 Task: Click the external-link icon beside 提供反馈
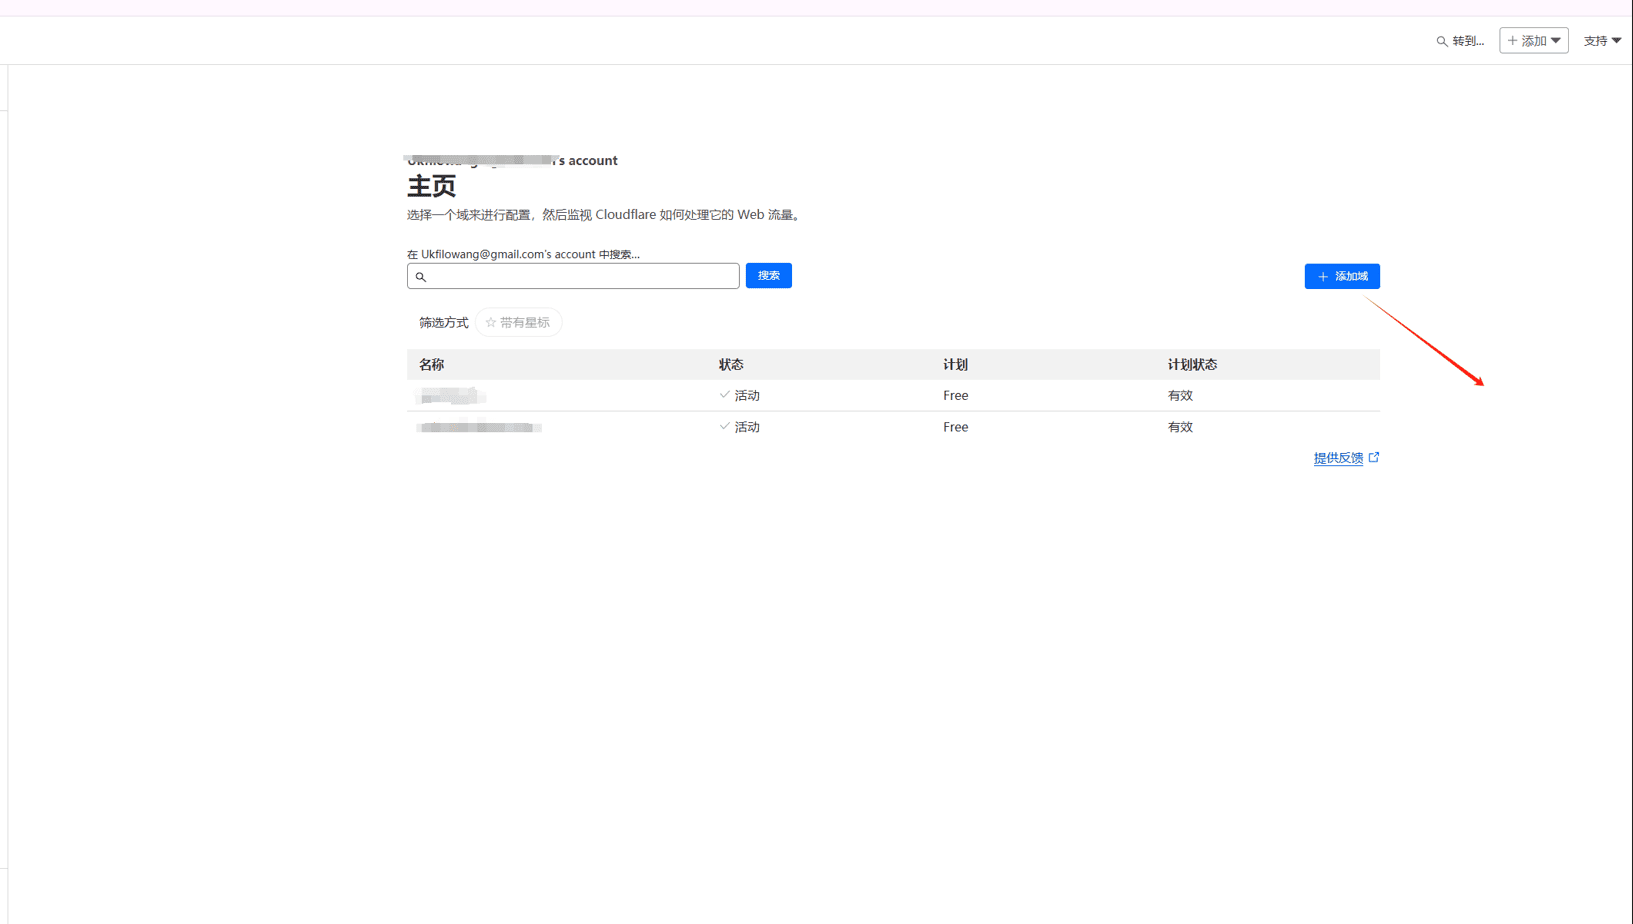1374,457
